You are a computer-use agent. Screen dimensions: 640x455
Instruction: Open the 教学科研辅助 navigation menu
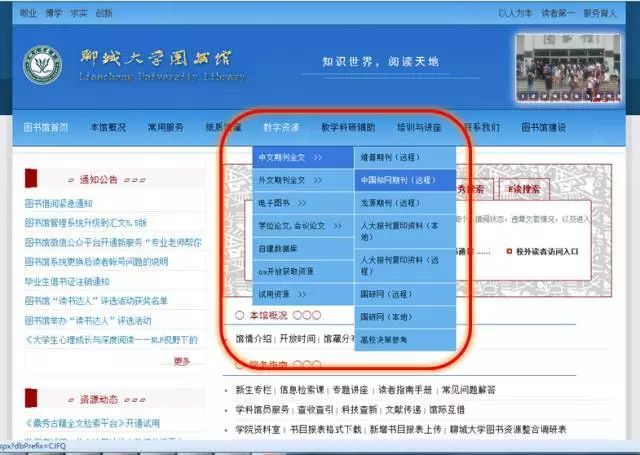pos(348,127)
